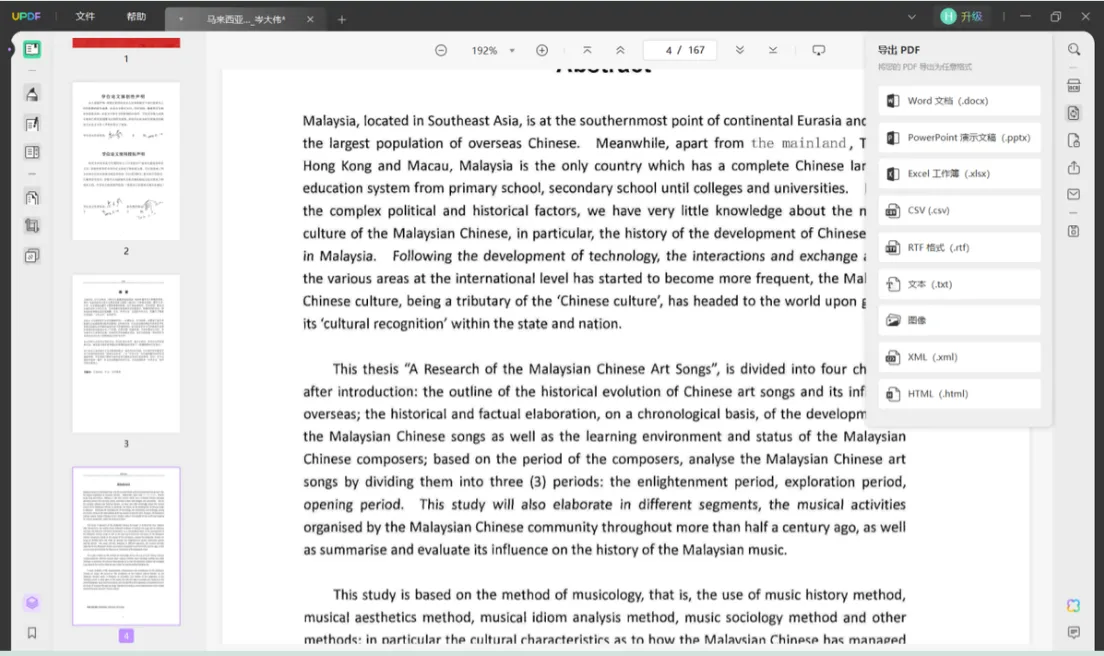Viewport: 1104px width, 656px height.
Task: Click the zoom out minus button
Action: [441, 50]
